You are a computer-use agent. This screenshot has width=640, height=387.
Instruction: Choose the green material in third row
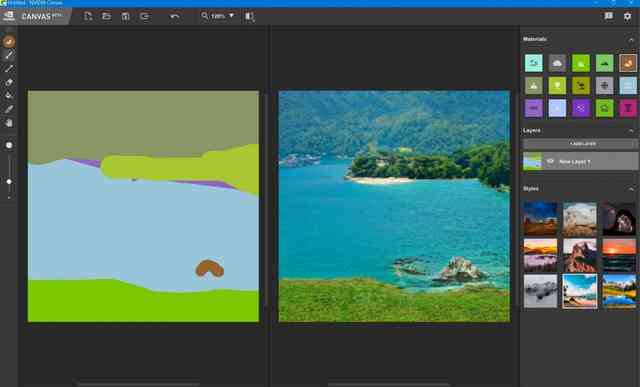[x=604, y=109]
